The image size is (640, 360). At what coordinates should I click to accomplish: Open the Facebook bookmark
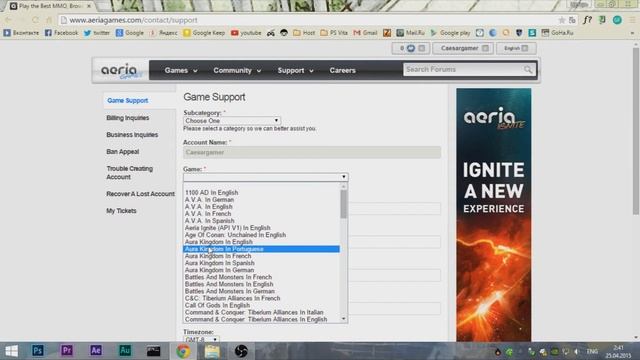click(x=61, y=33)
